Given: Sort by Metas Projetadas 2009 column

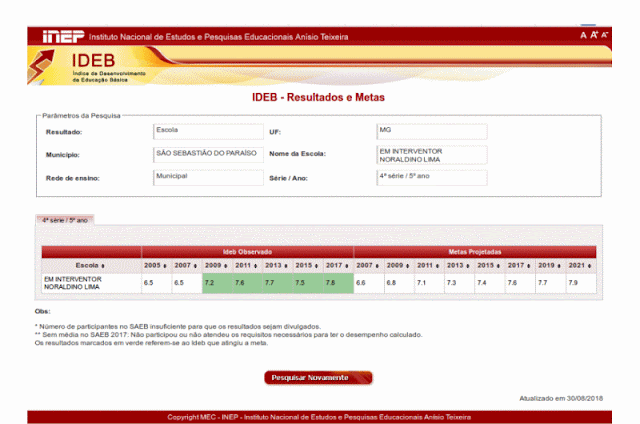Looking at the screenshot, I should click(399, 265).
